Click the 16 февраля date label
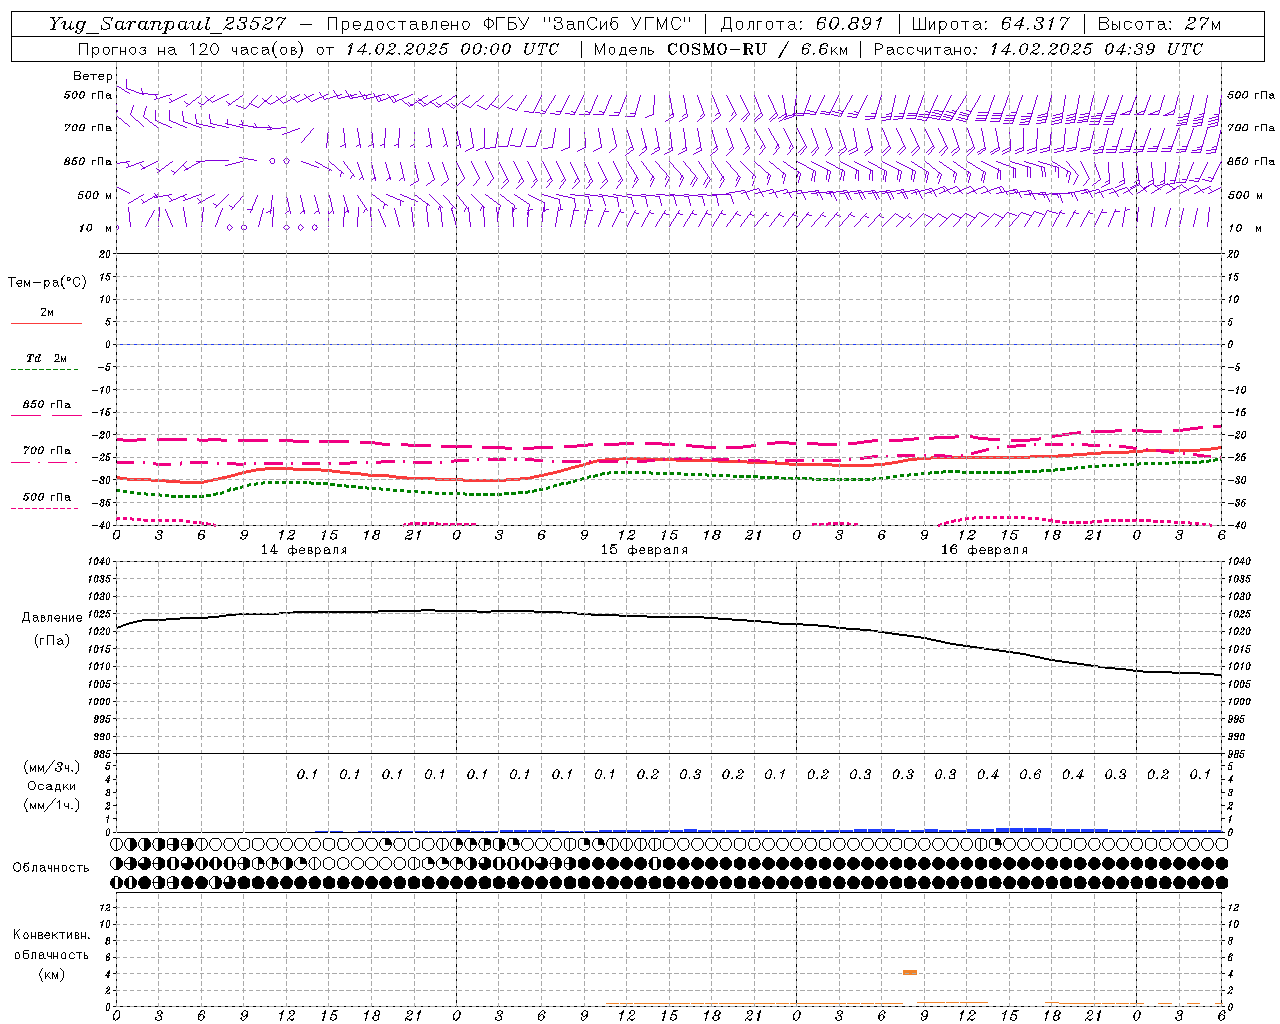1280x1024 pixels. [x=984, y=550]
